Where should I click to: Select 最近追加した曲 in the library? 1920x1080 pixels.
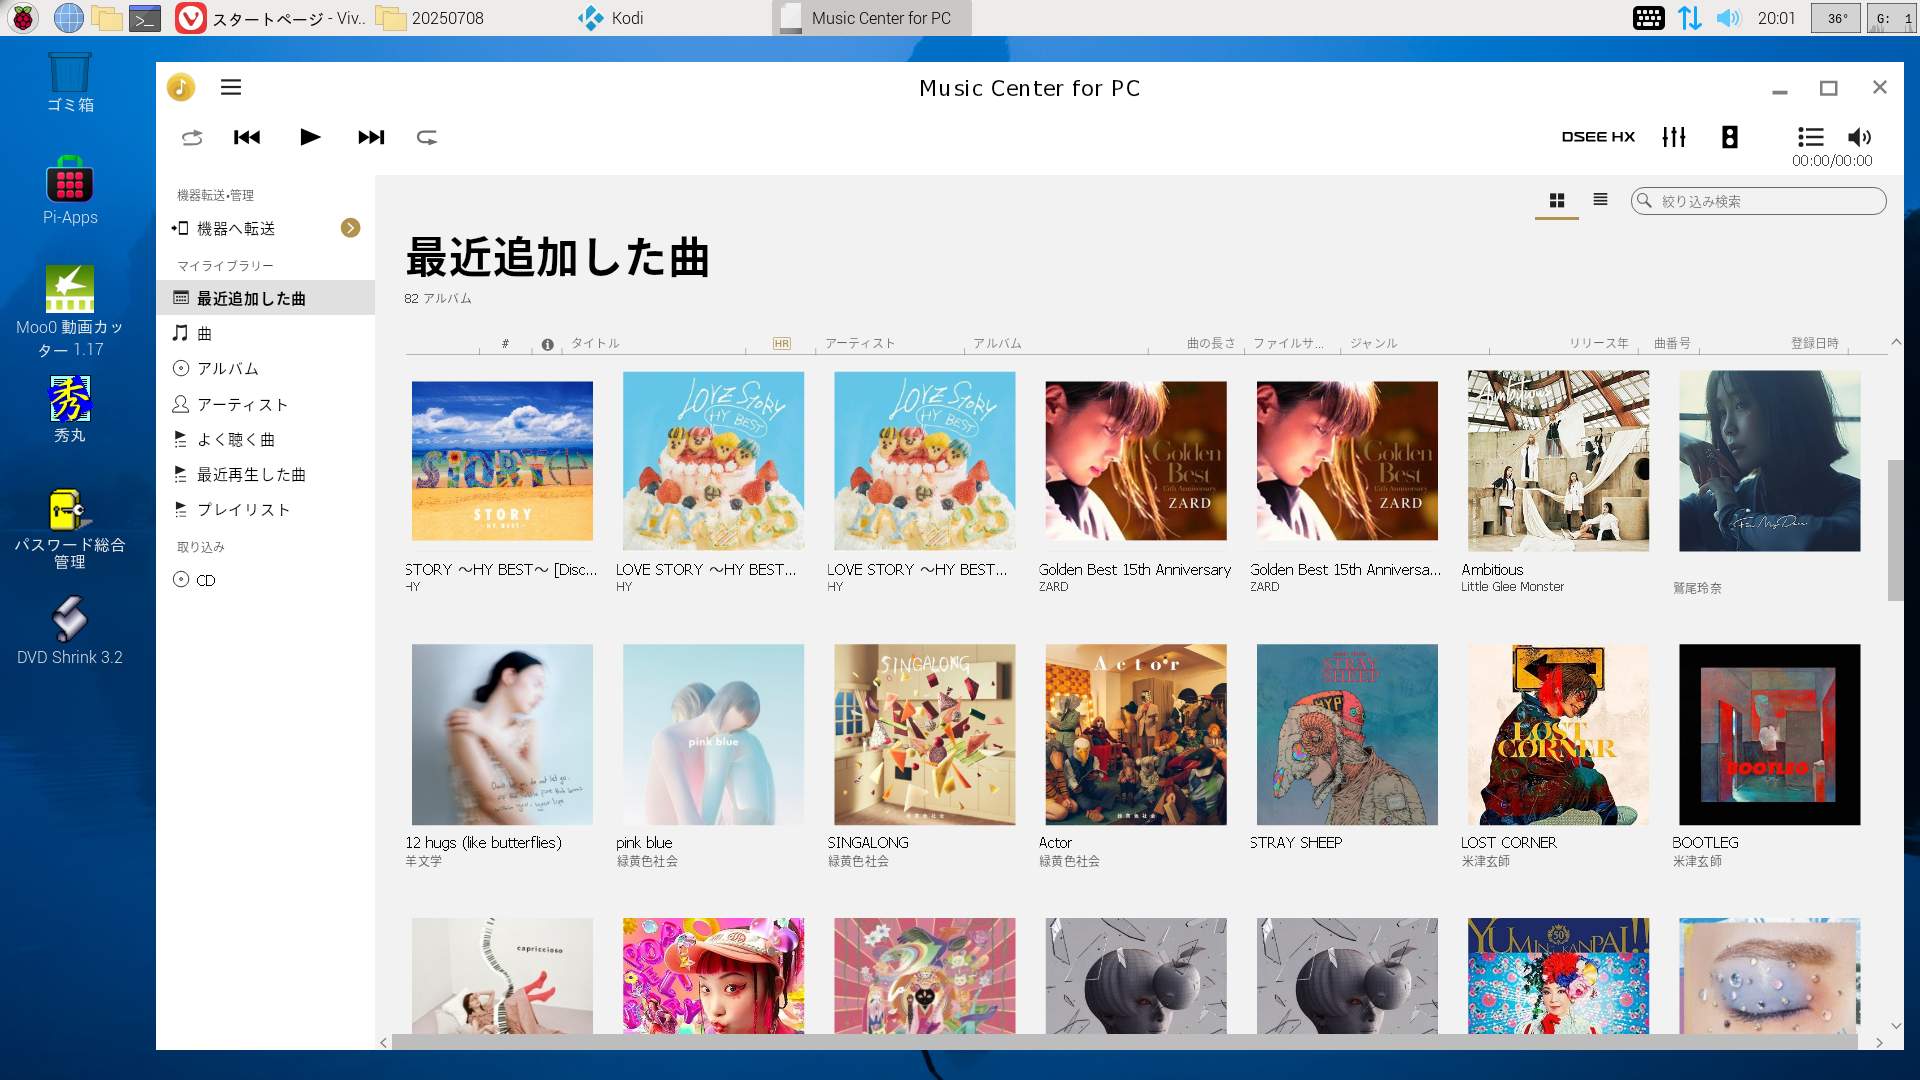click(266, 298)
